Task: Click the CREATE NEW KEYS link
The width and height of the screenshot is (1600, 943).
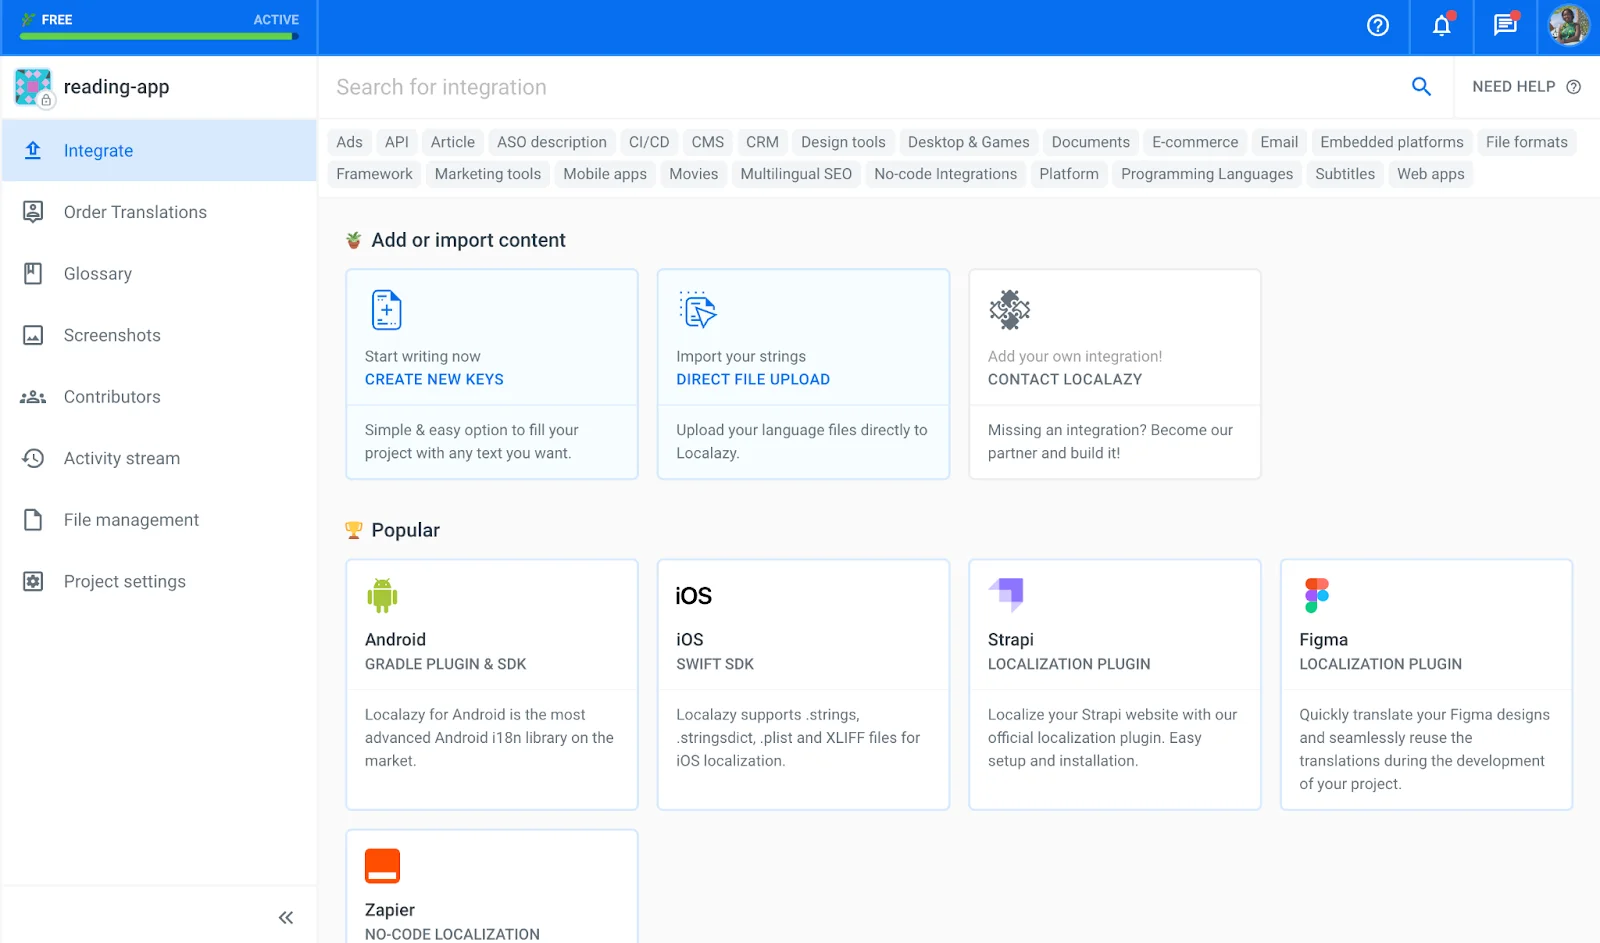Action: [434, 380]
